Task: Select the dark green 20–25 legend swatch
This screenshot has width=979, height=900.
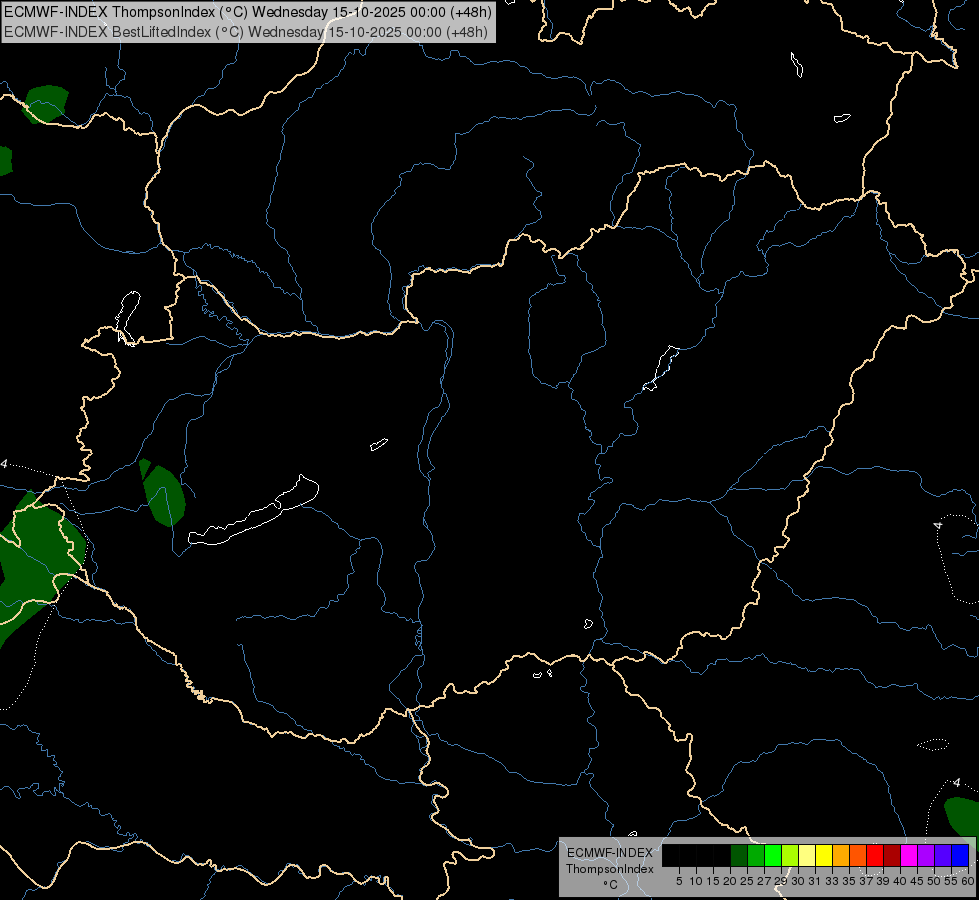Action: click(739, 855)
